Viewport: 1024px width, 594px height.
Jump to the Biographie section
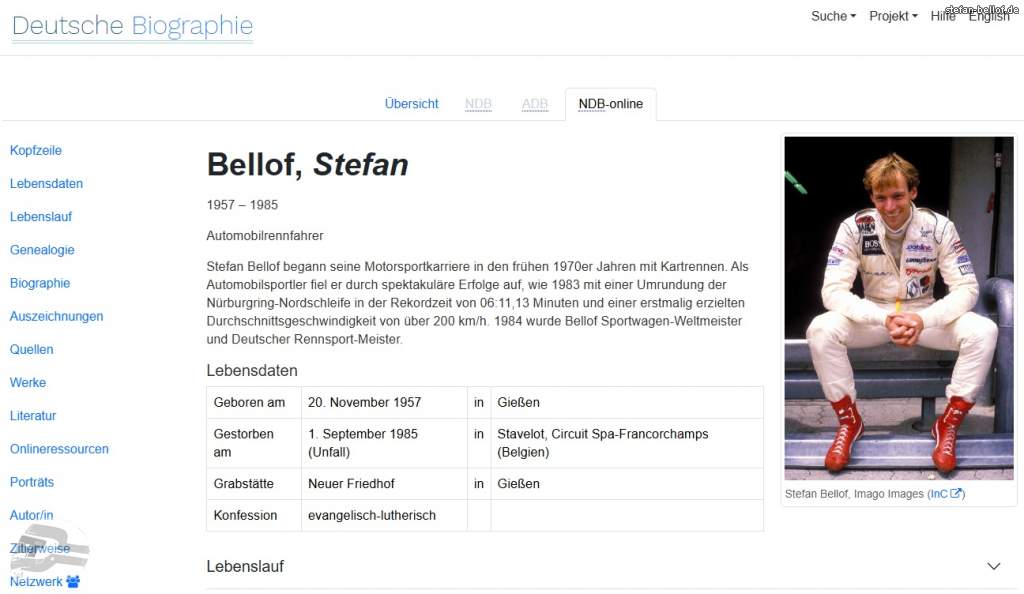tap(40, 283)
